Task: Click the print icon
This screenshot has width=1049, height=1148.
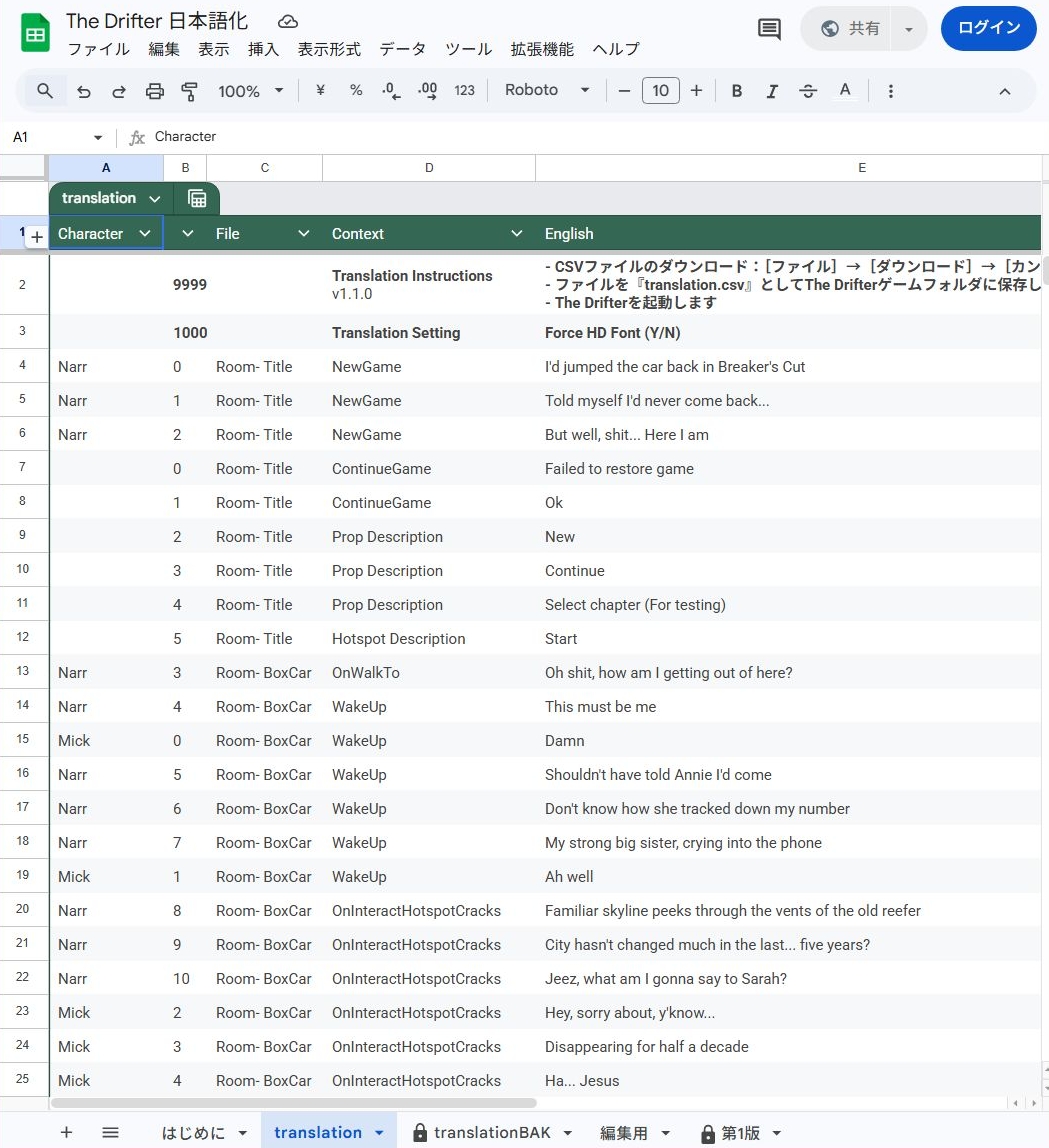Action: pos(155,91)
